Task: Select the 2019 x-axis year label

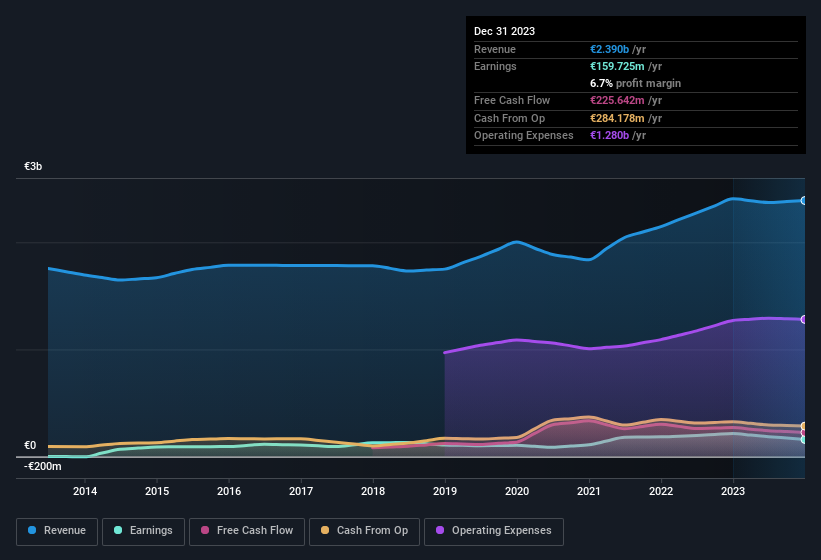Action: 445,491
